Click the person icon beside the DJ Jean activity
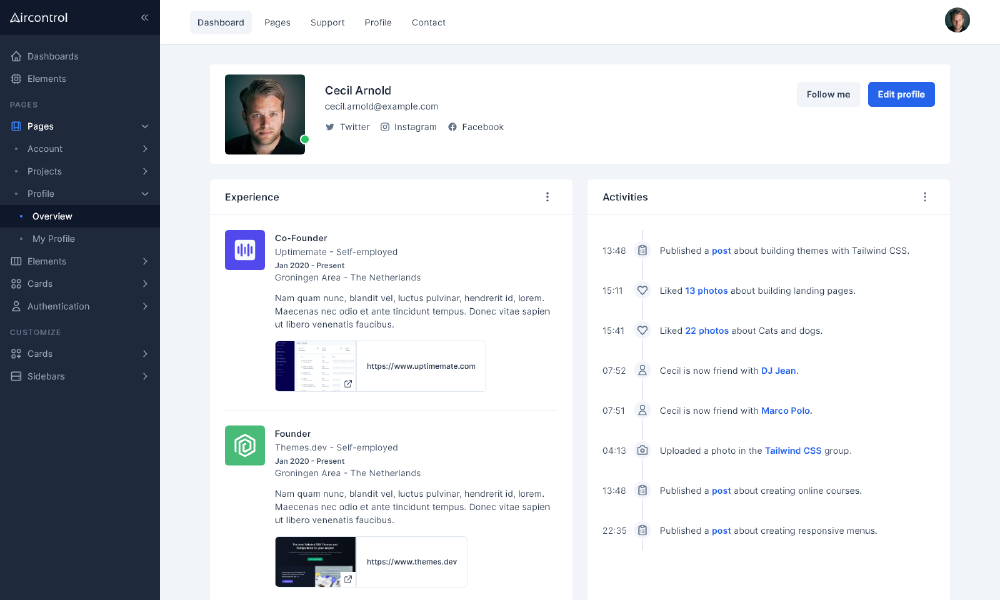The image size is (1000, 600). [644, 370]
